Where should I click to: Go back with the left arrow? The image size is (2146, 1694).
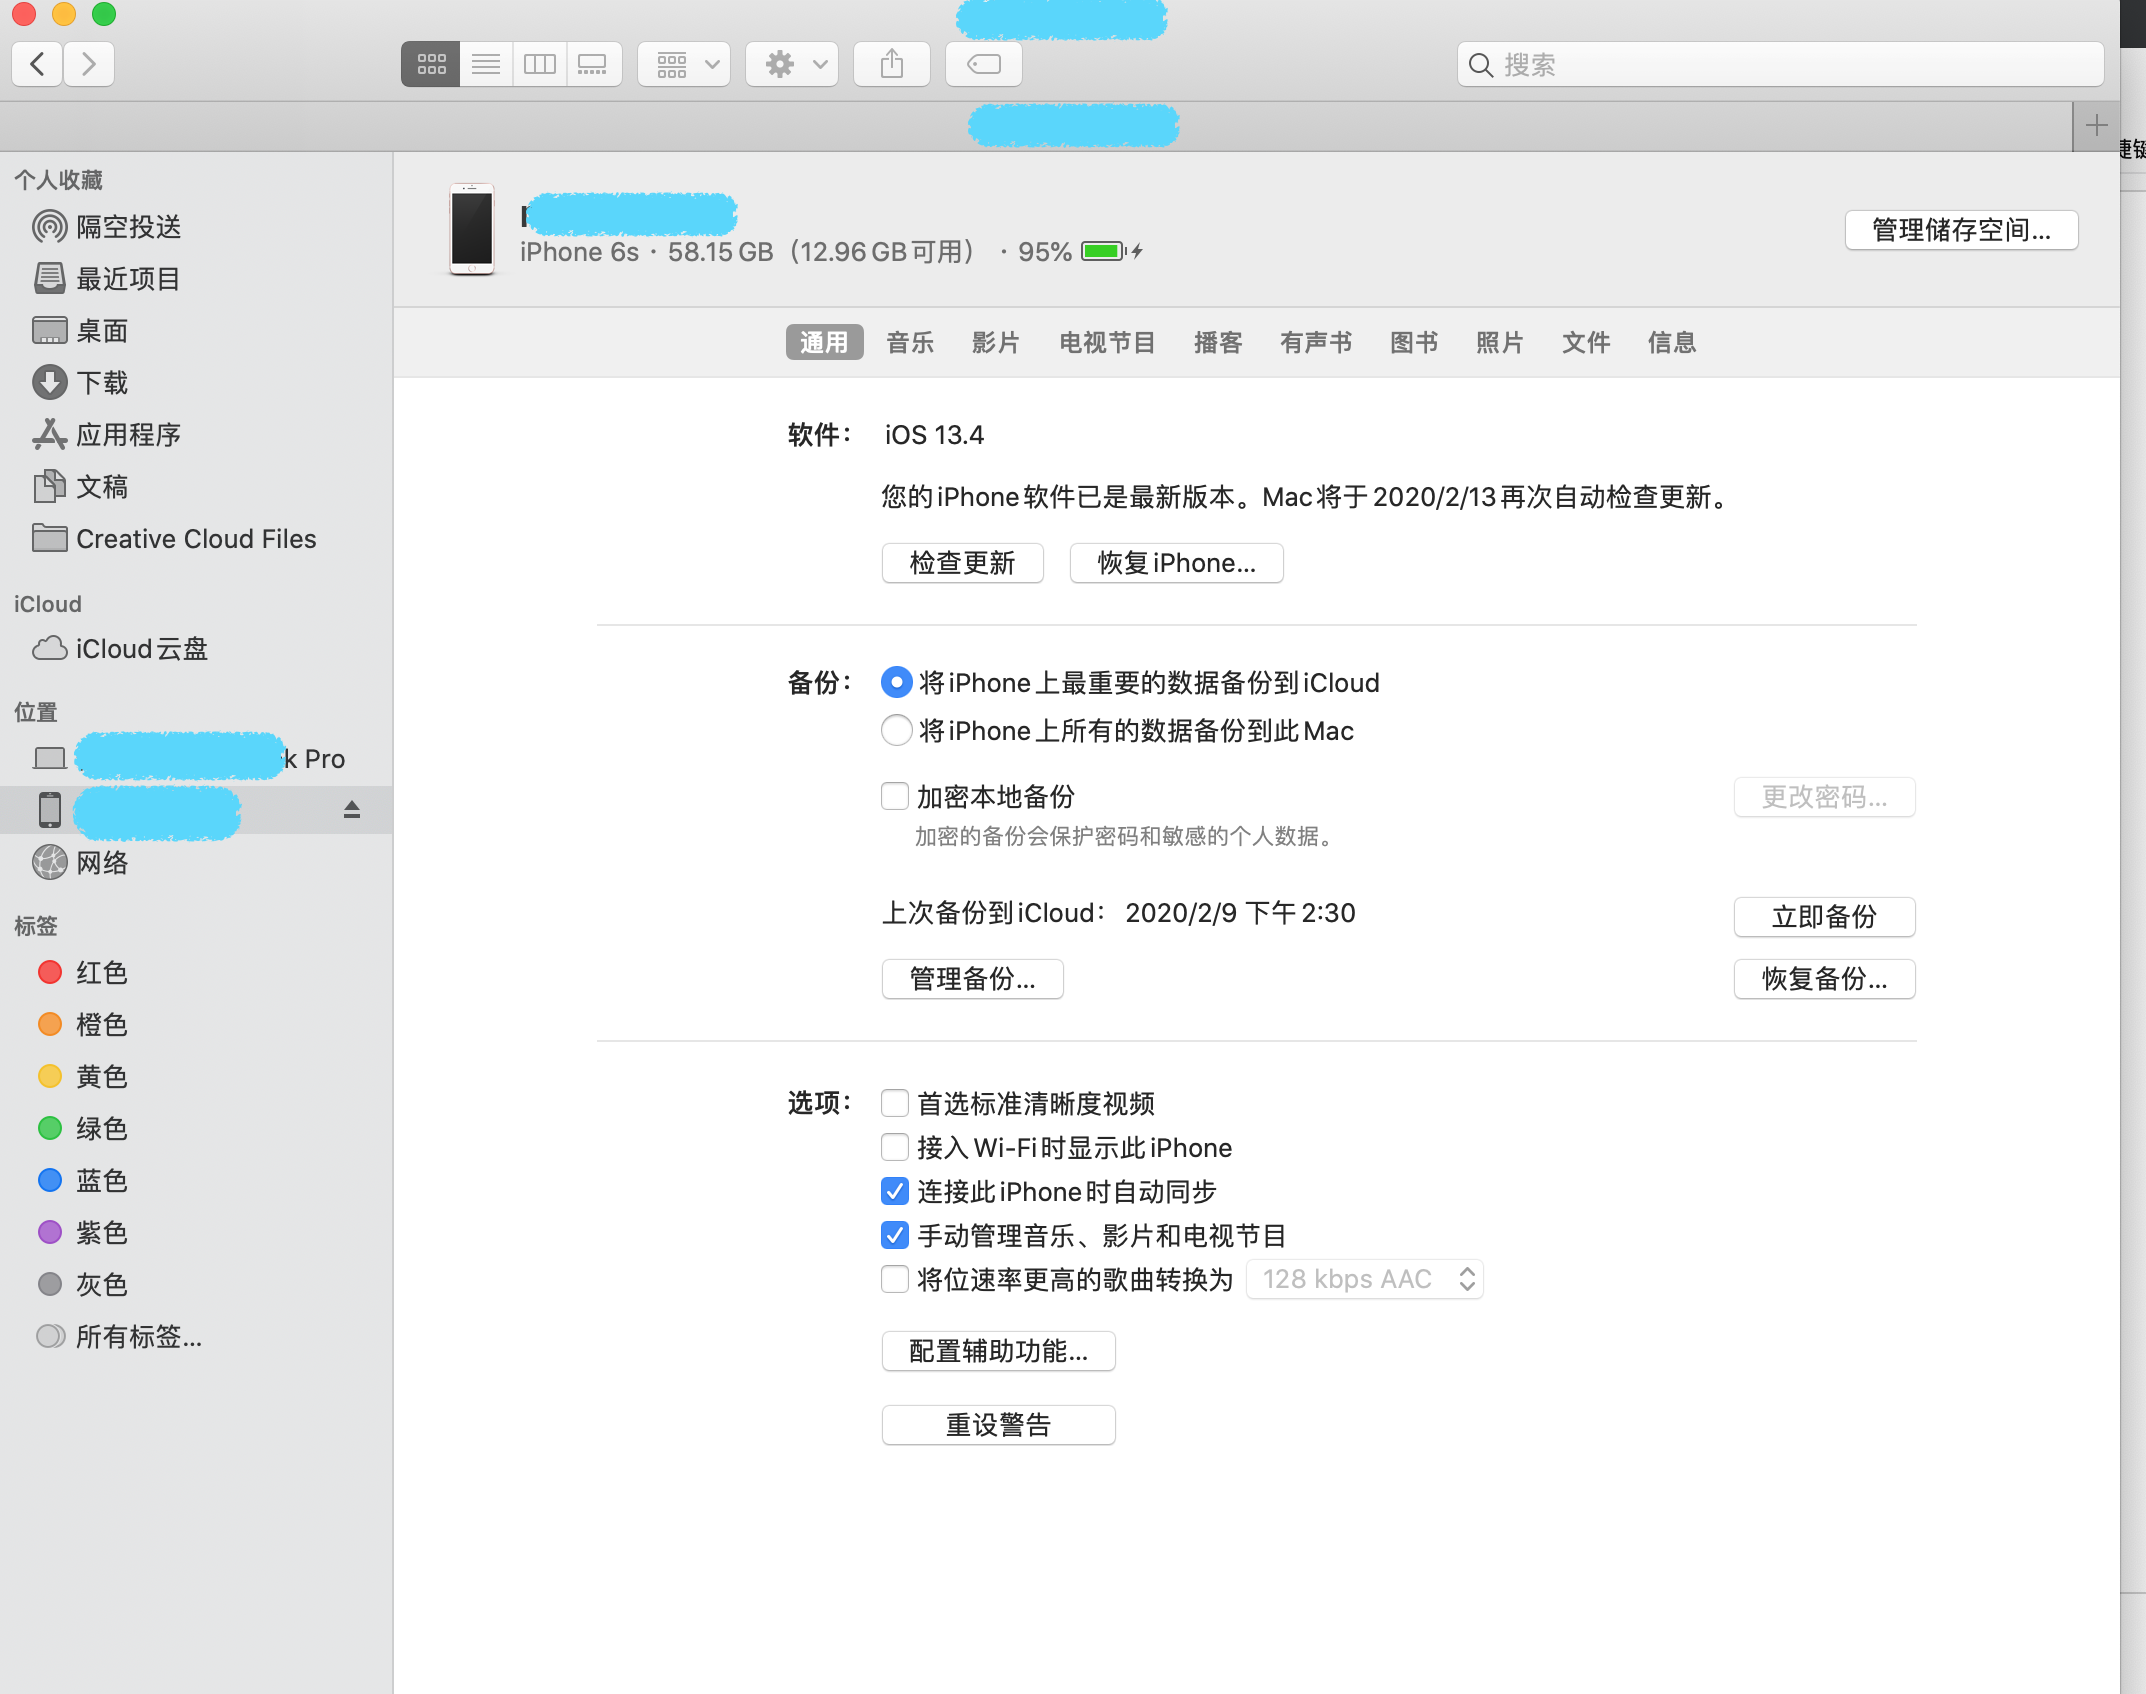point(38,65)
